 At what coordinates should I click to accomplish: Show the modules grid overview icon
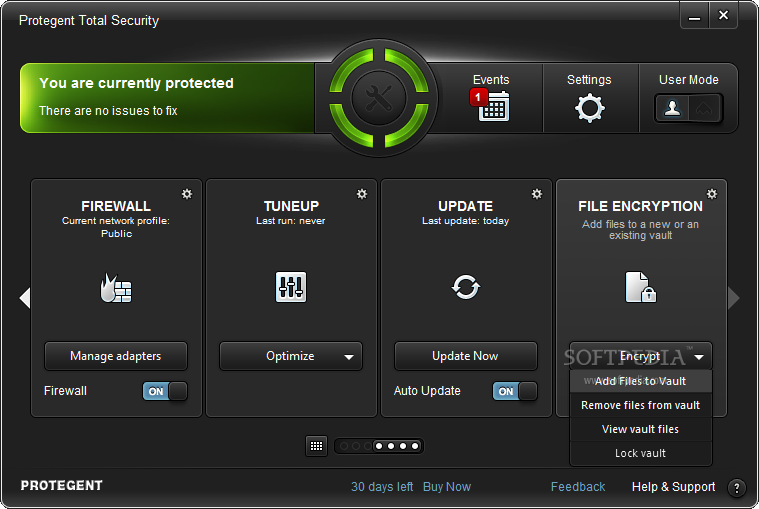(x=317, y=446)
